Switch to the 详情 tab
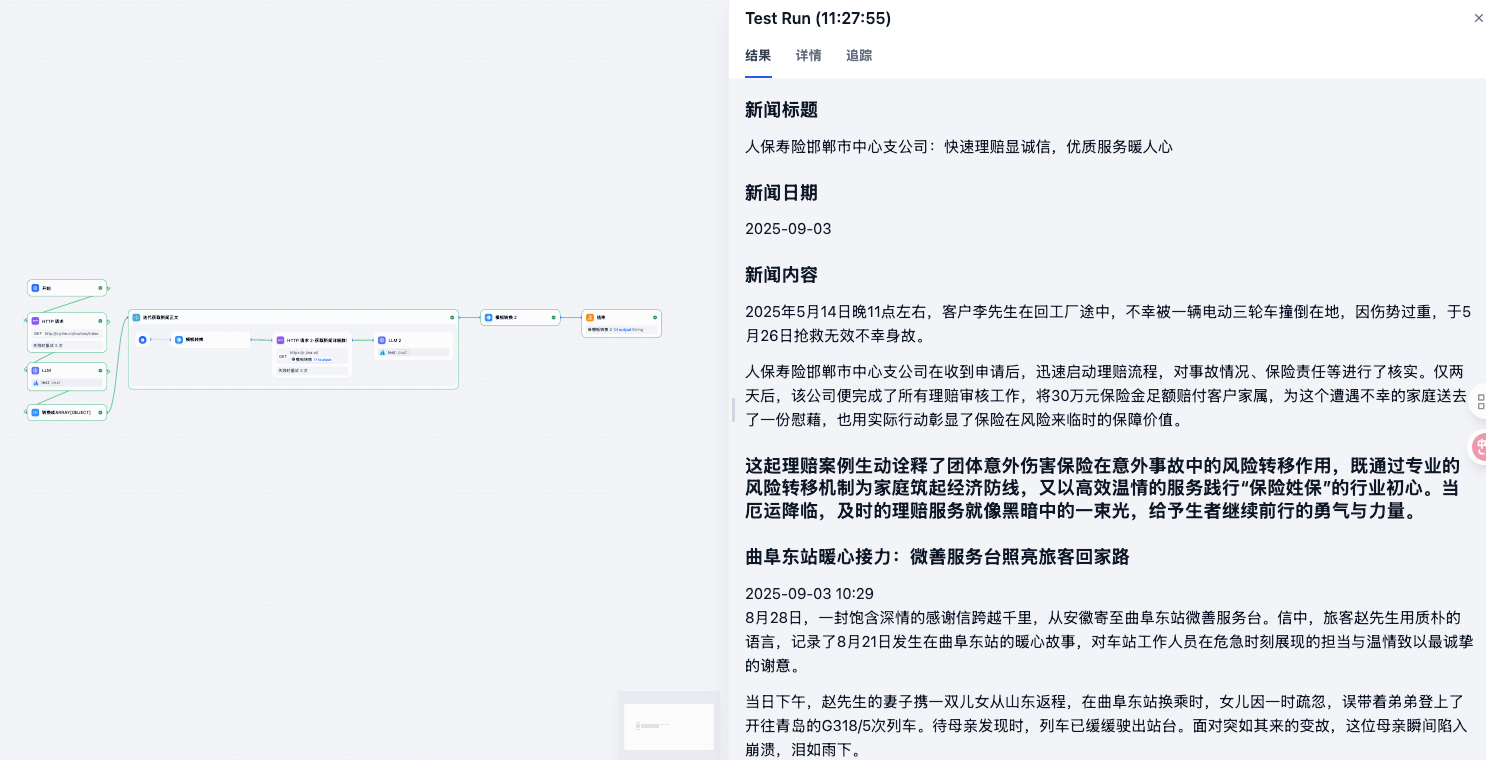The width and height of the screenshot is (1486, 760). tap(808, 56)
